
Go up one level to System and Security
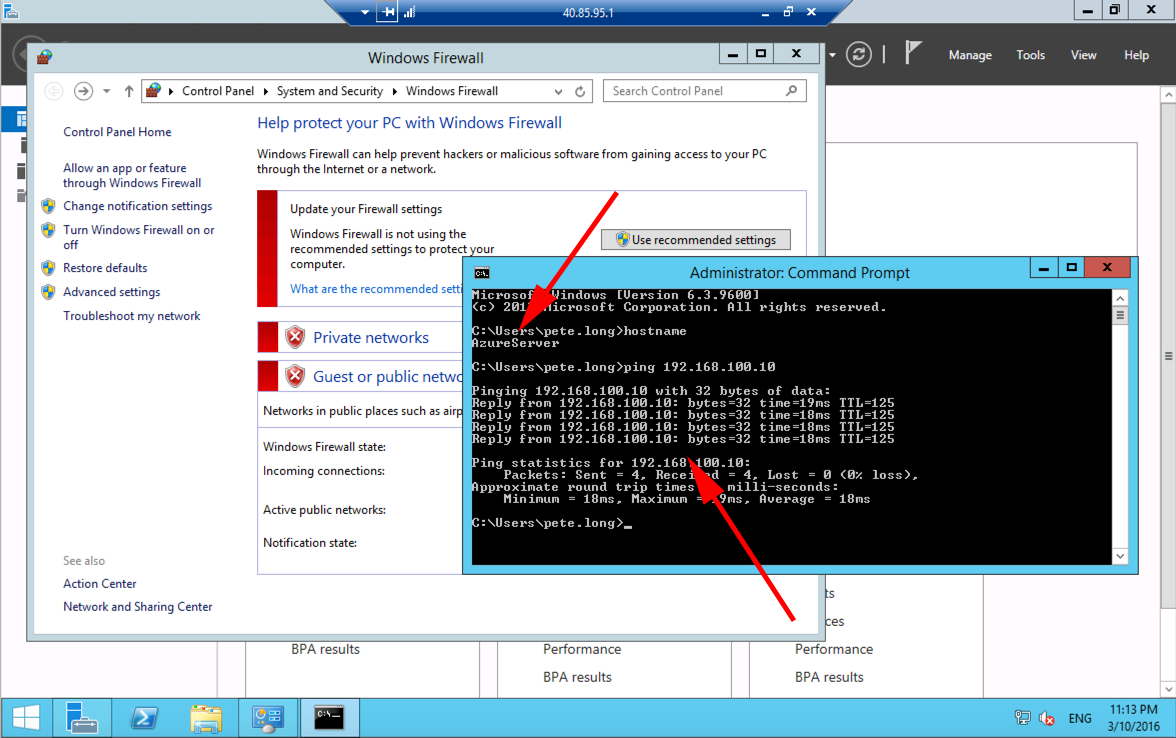coord(129,91)
